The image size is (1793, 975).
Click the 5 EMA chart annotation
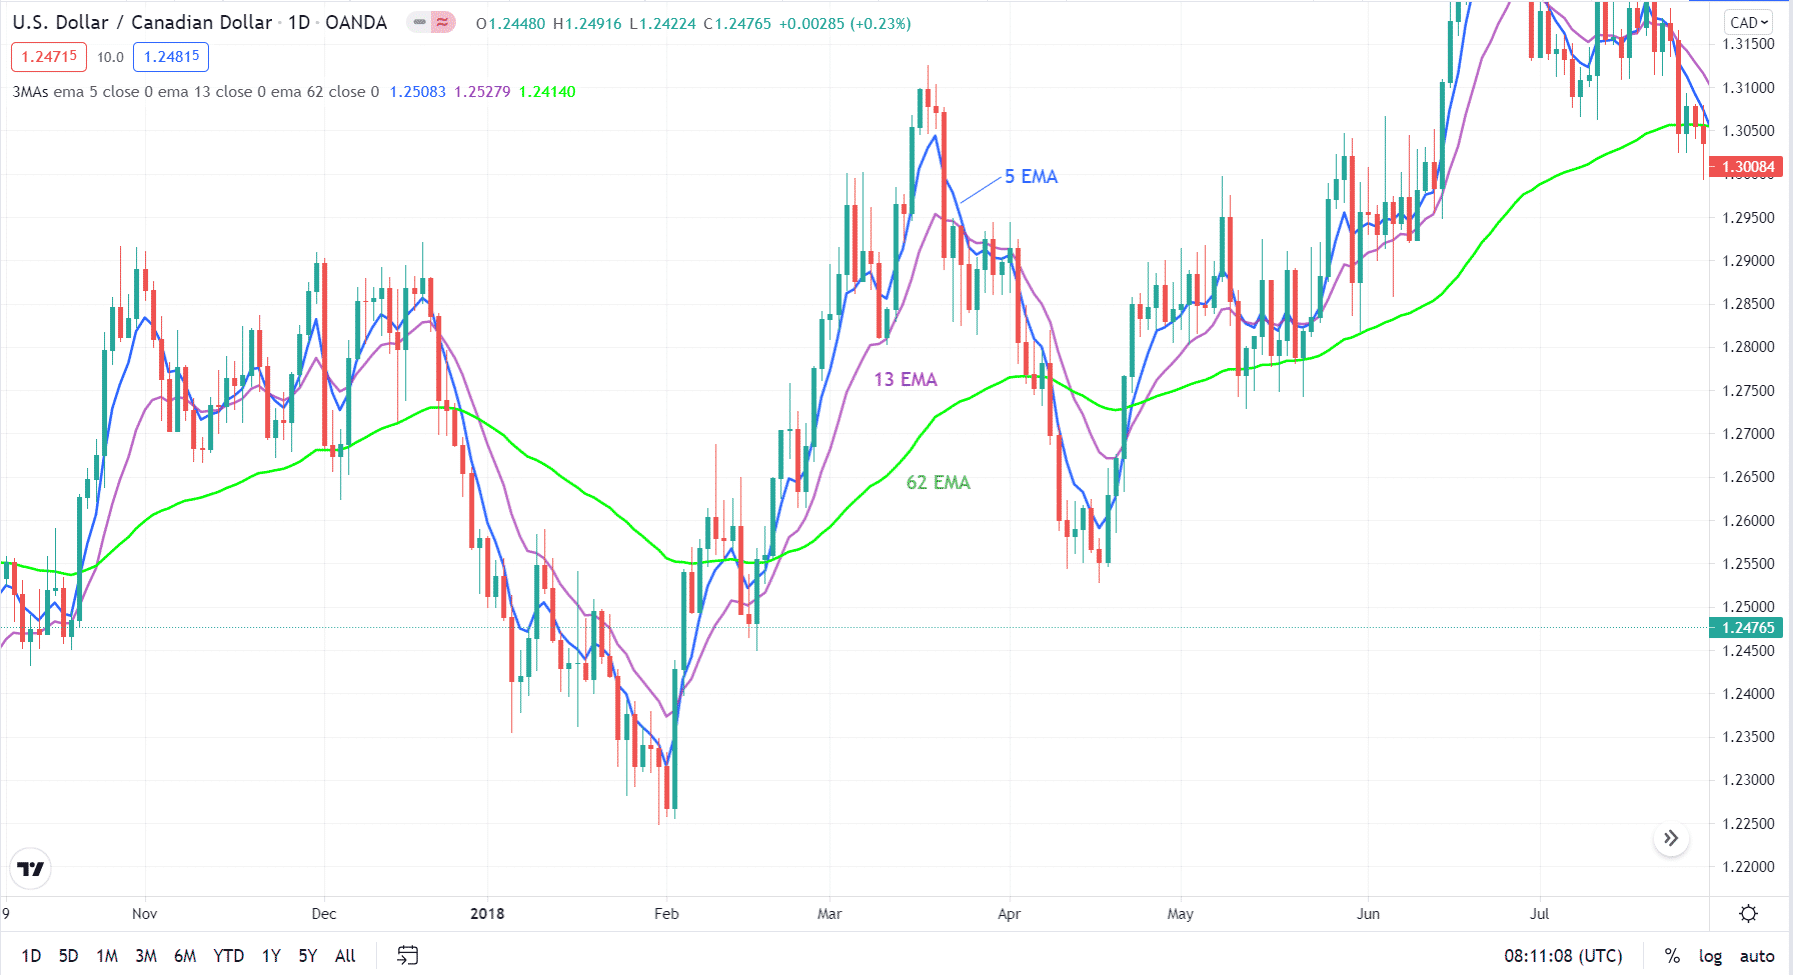point(1031,176)
